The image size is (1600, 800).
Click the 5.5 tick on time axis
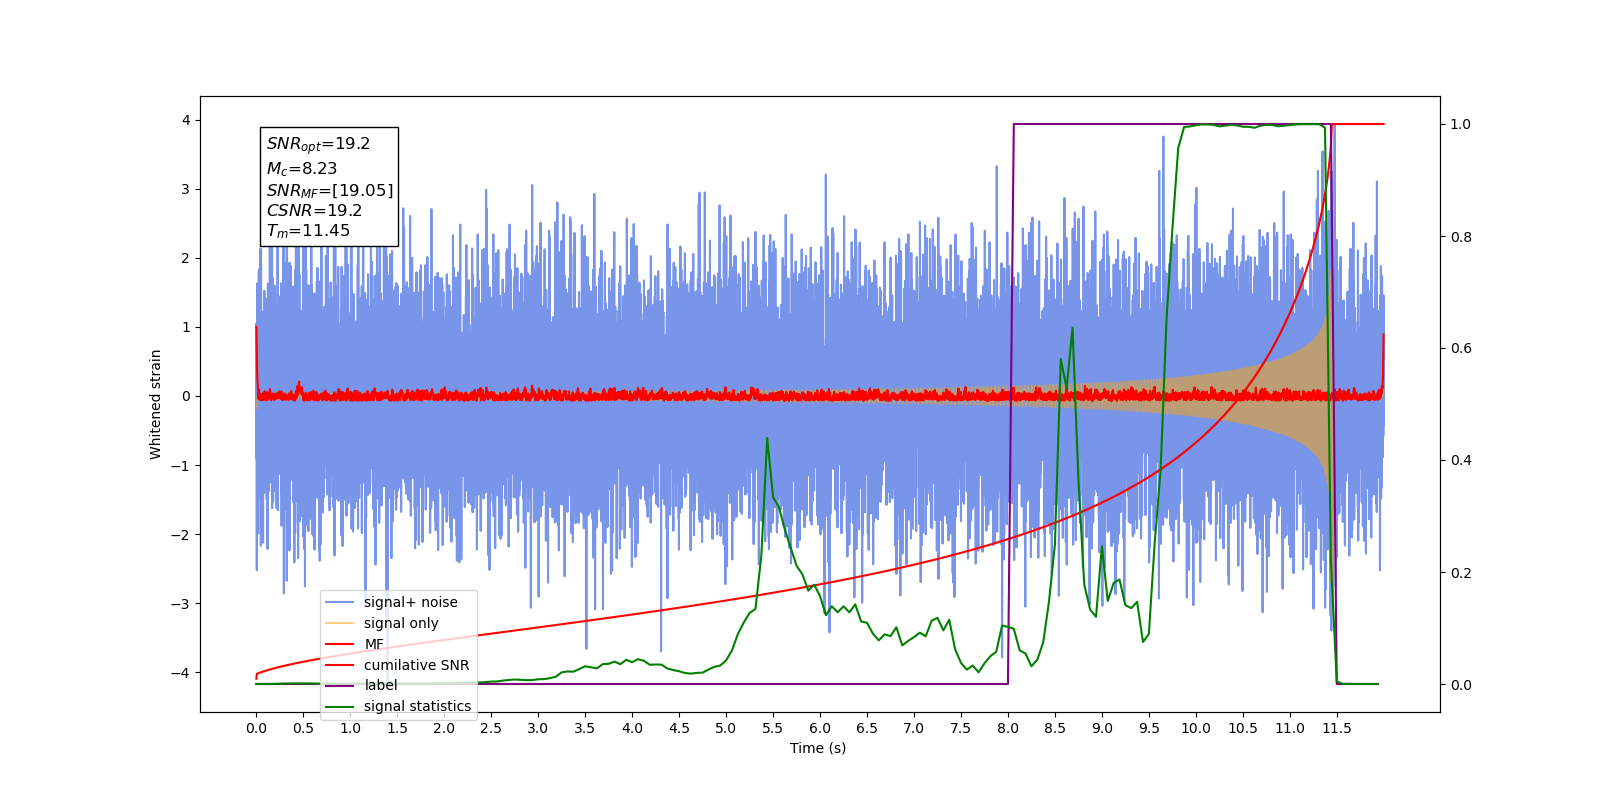pyautogui.click(x=773, y=728)
